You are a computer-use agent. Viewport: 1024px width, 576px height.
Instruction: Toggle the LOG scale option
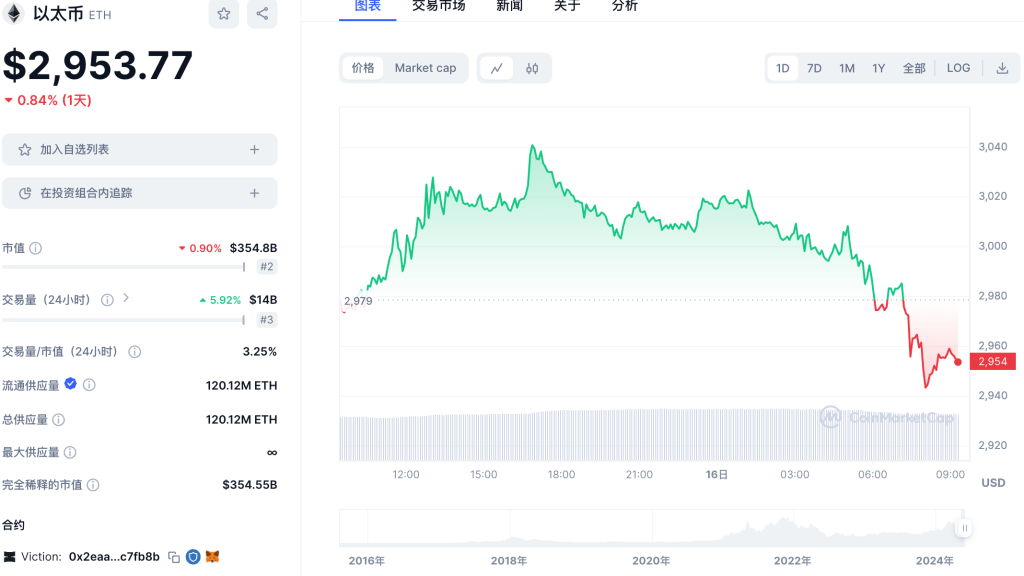[x=958, y=68]
